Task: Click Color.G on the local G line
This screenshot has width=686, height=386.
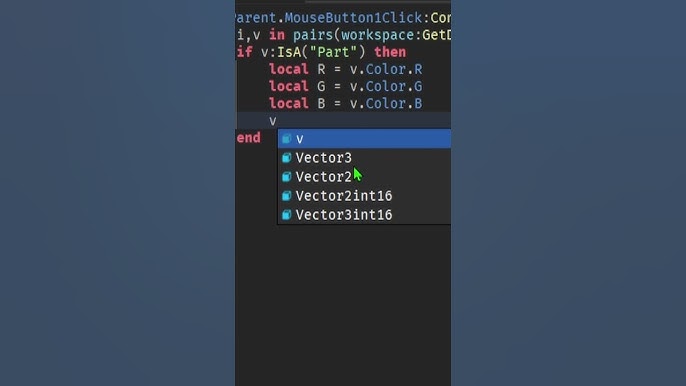Action: 394,86
